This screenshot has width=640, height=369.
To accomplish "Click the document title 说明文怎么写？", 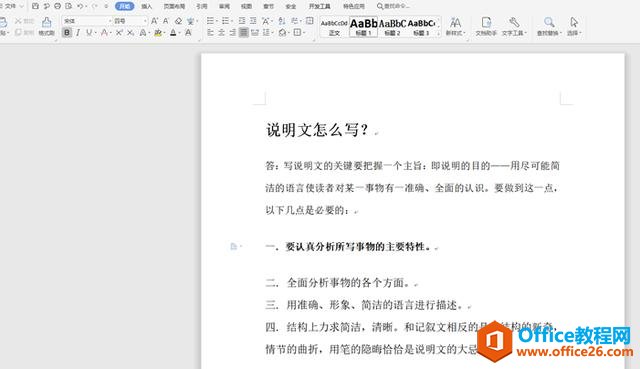I will pos(317,130).
